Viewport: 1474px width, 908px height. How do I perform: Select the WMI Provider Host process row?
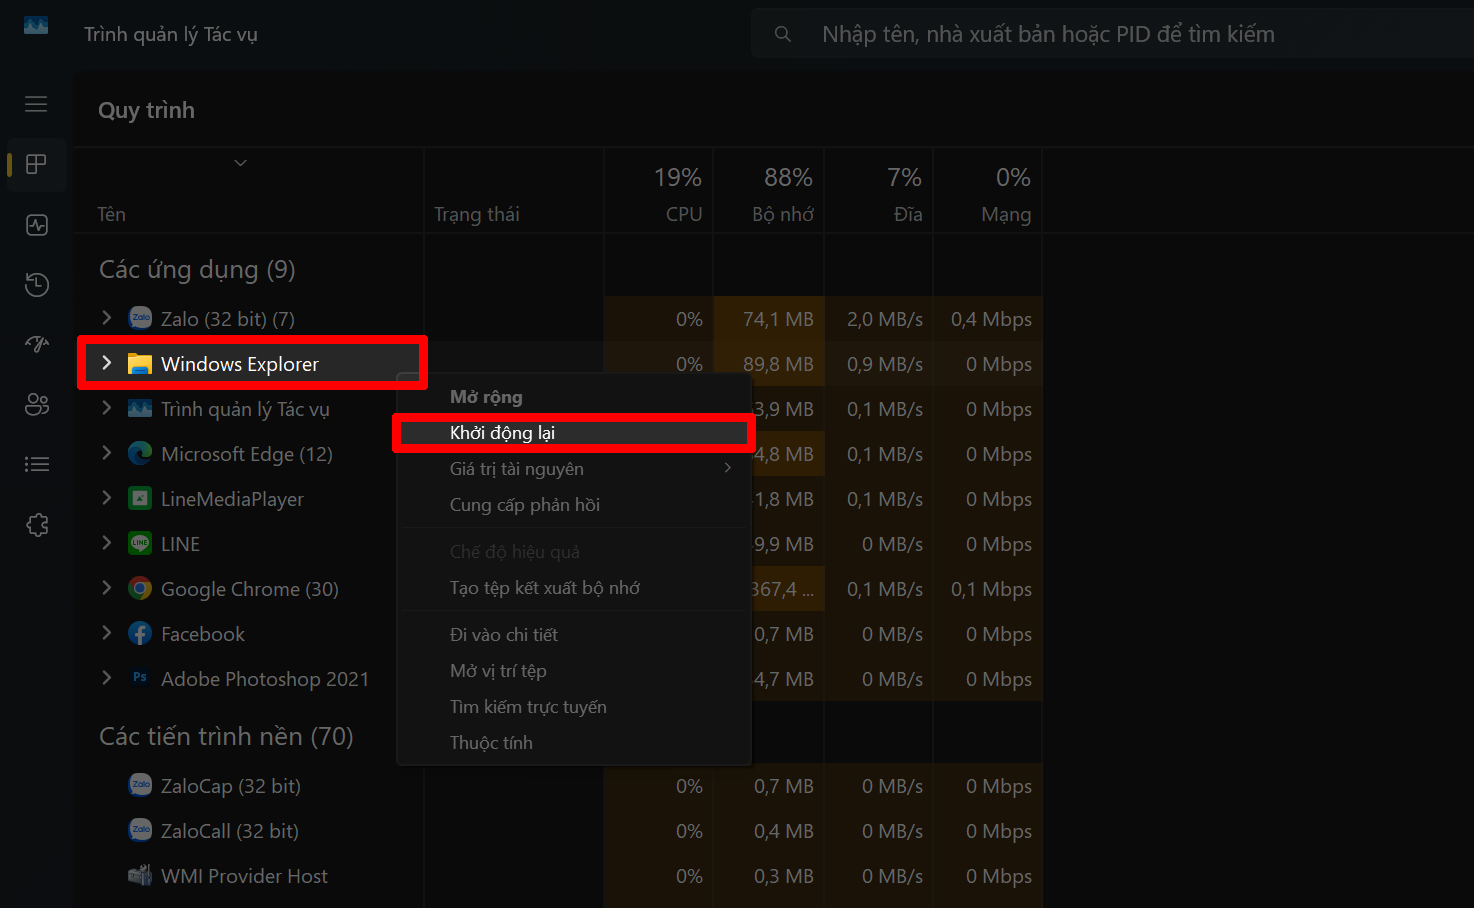coord(244,876)
